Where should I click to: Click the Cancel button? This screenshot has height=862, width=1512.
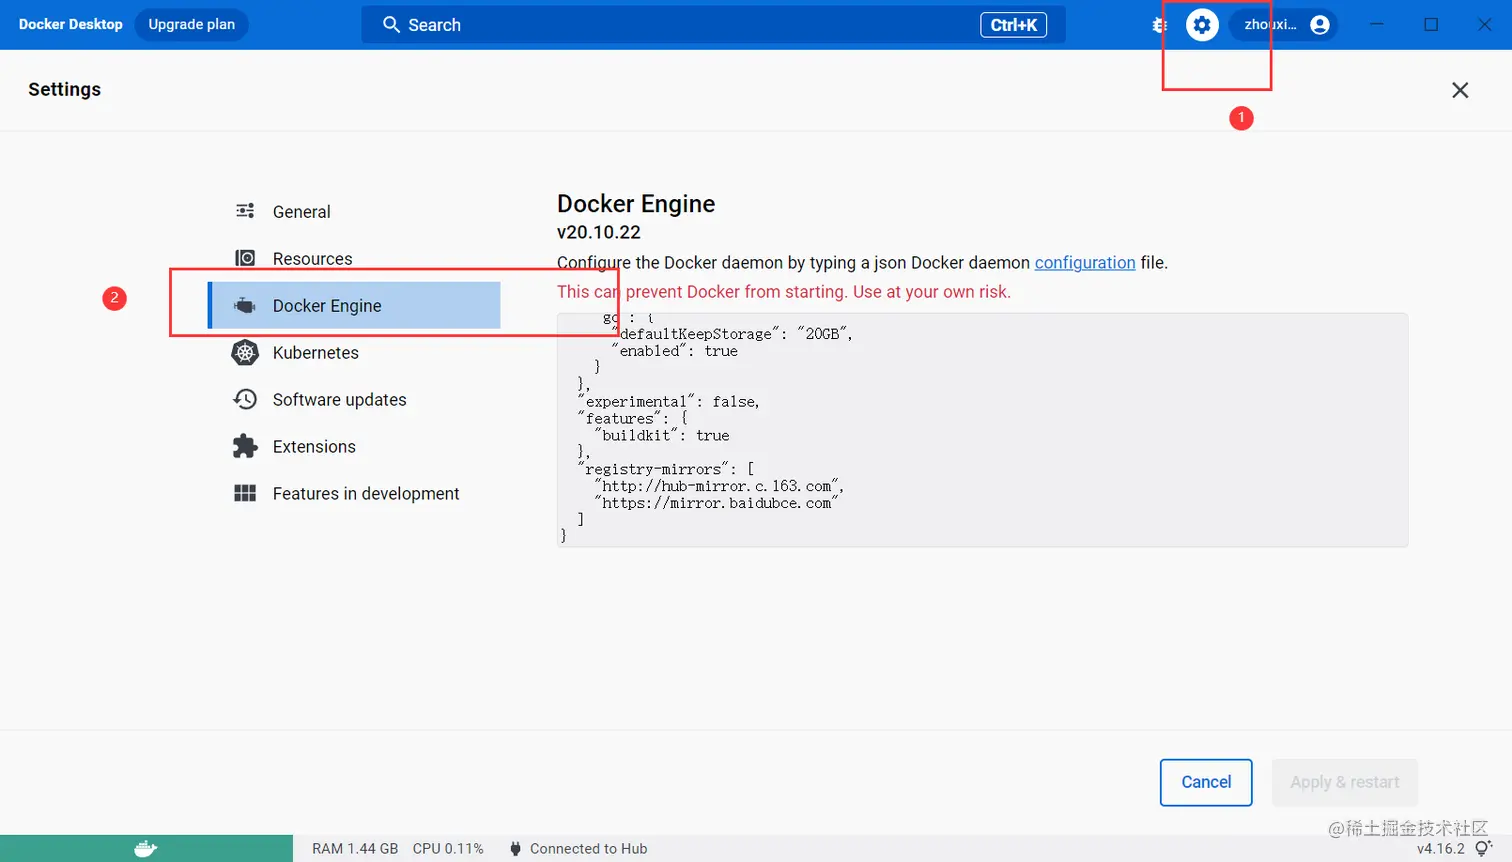tap(1206, 782)
